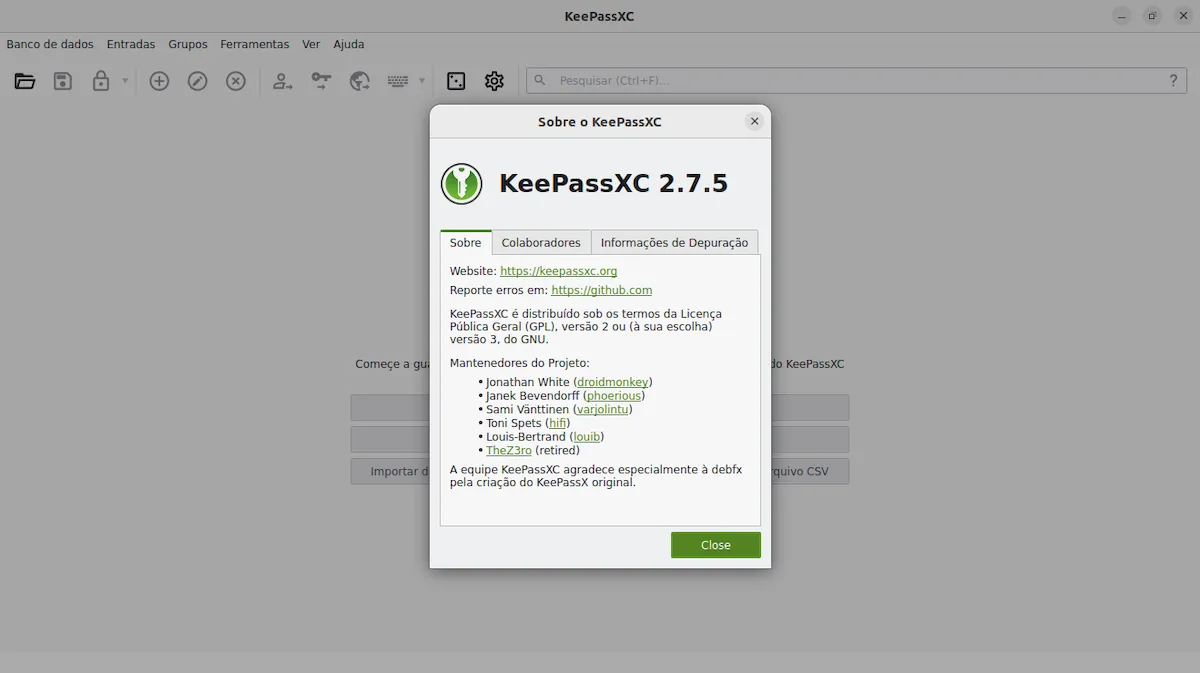Viewport: 1200px width, 673px height.
Task: Follow the hifi profile link
Action: pyautogui.click(x=558, y=423)
